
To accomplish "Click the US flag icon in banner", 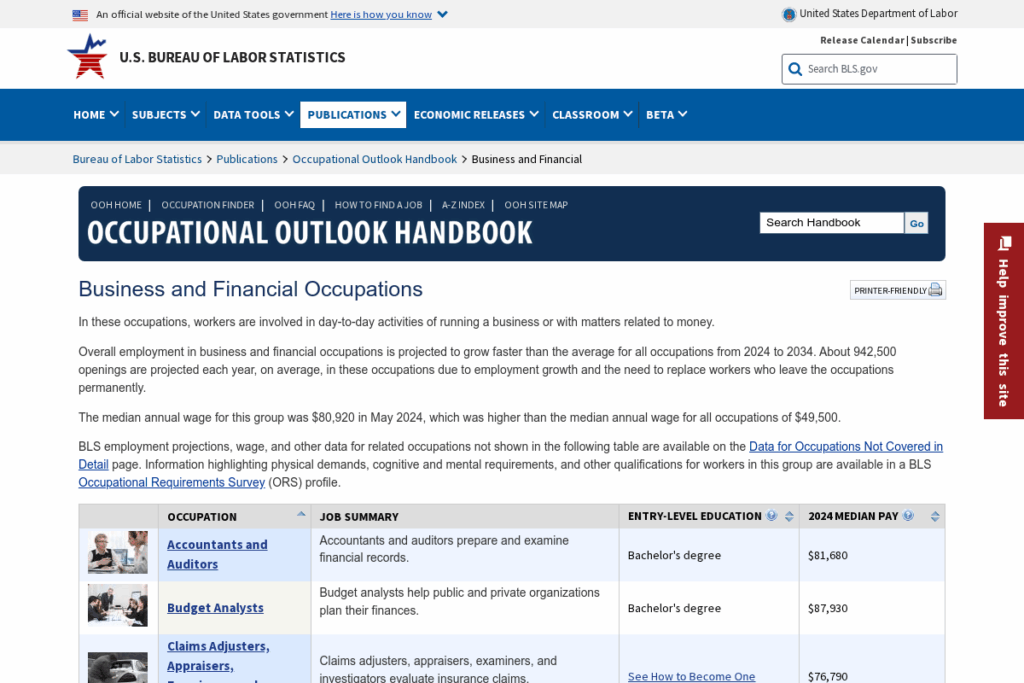I will coord(80,14).
